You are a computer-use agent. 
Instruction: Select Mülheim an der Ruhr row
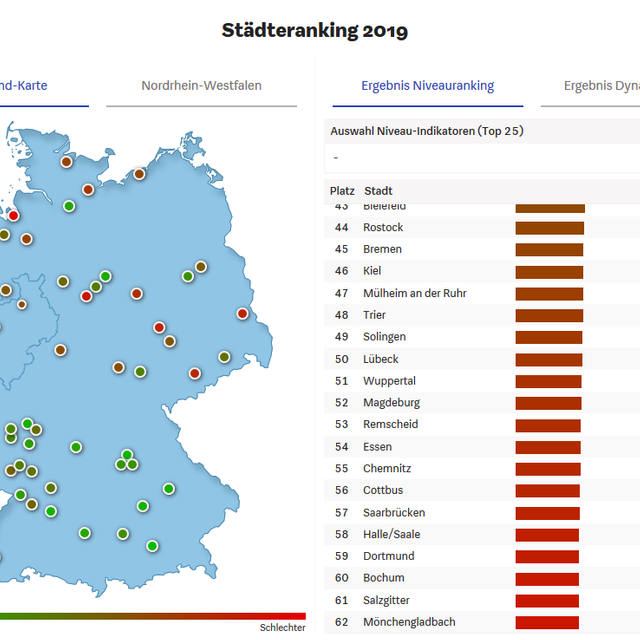(x=414, y=293)
